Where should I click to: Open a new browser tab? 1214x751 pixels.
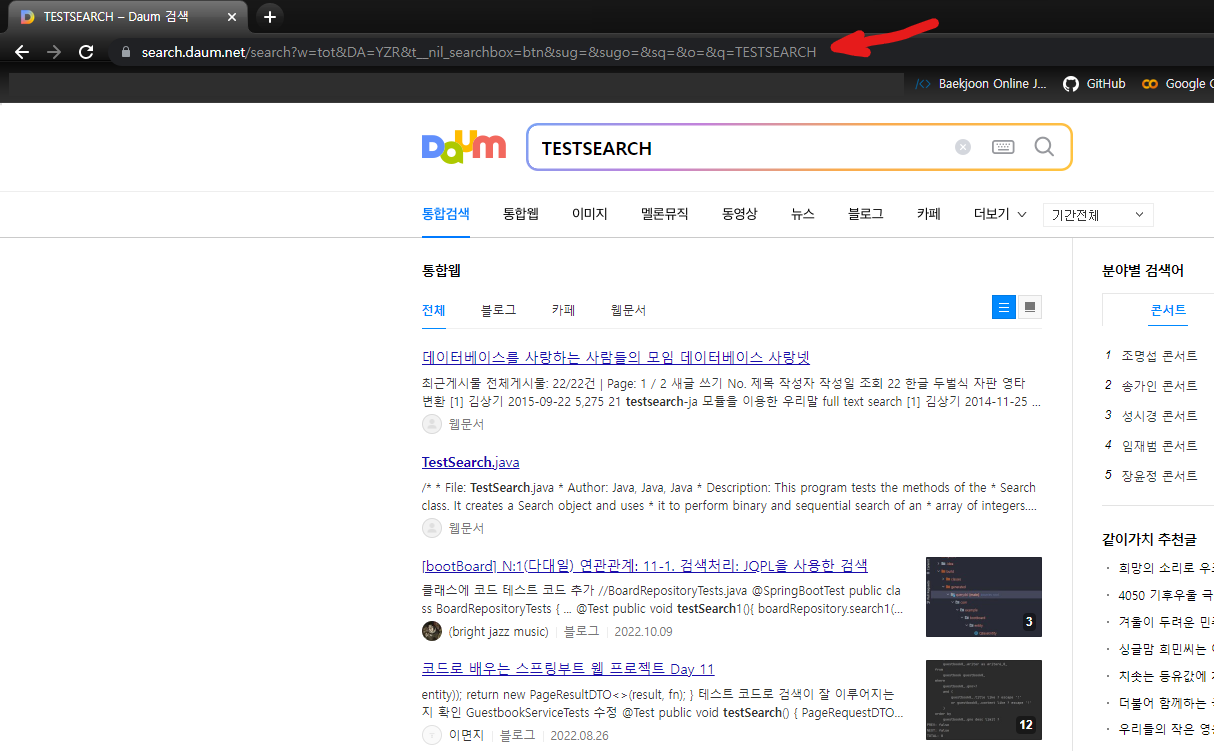click(x=269, y=17)
